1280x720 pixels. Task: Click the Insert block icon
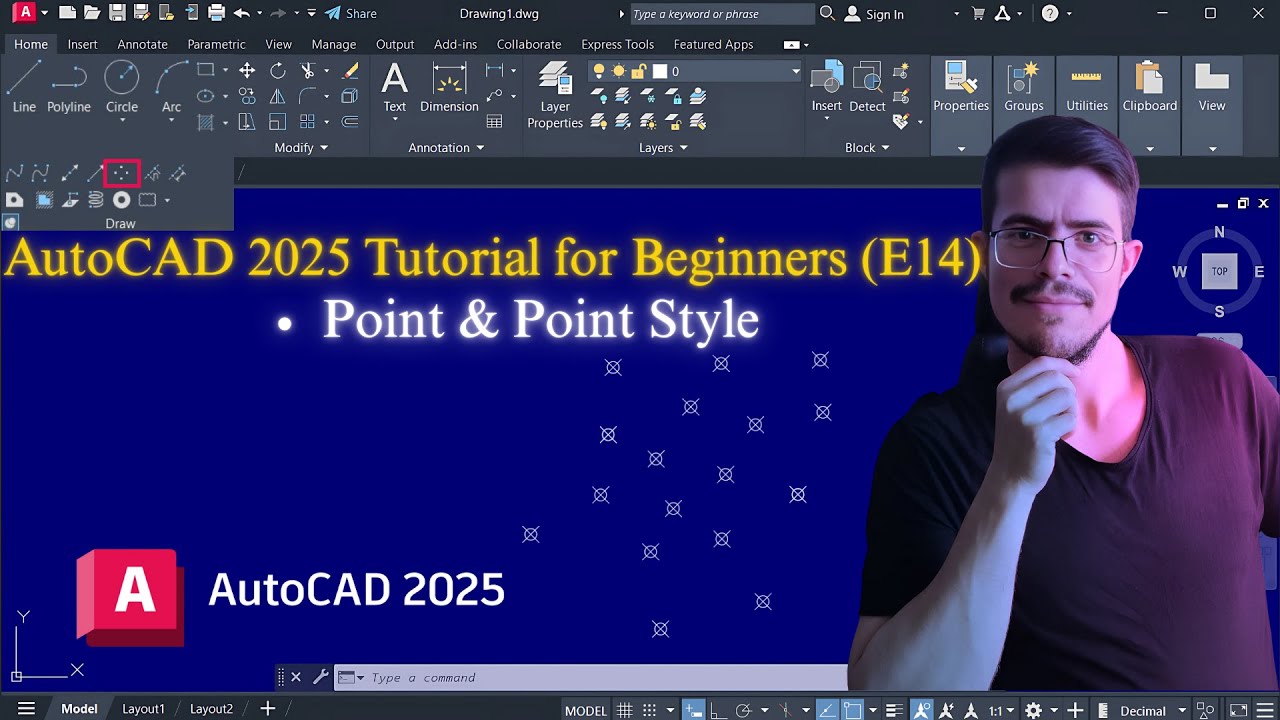tap(827, 87)
